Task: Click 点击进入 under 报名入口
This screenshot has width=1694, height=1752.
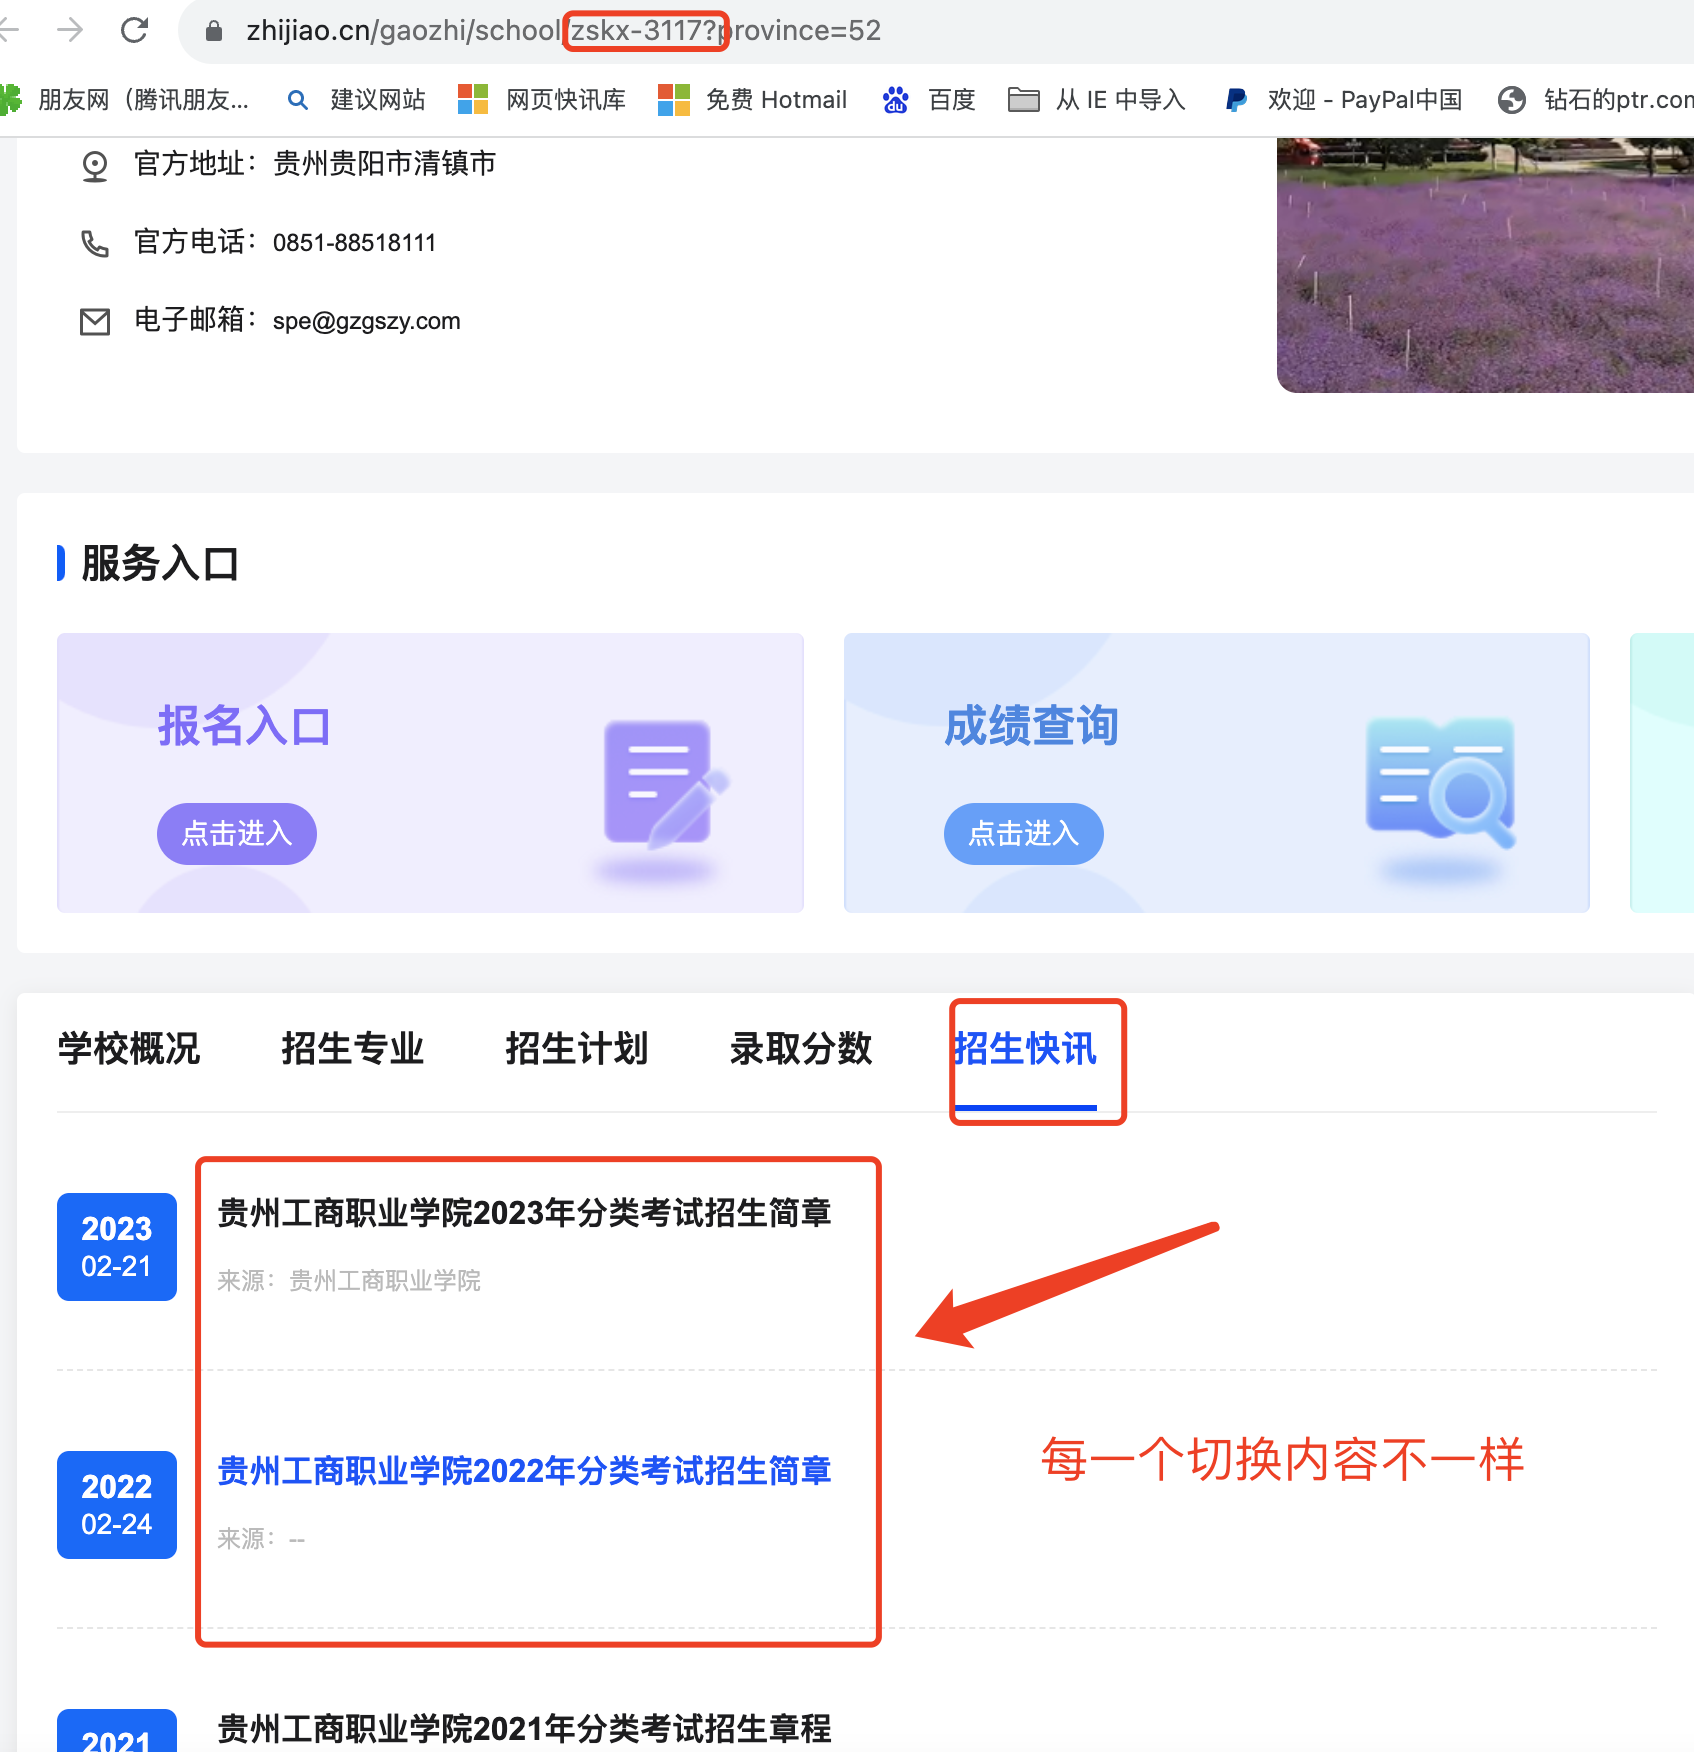Action: tap(237, 833)
